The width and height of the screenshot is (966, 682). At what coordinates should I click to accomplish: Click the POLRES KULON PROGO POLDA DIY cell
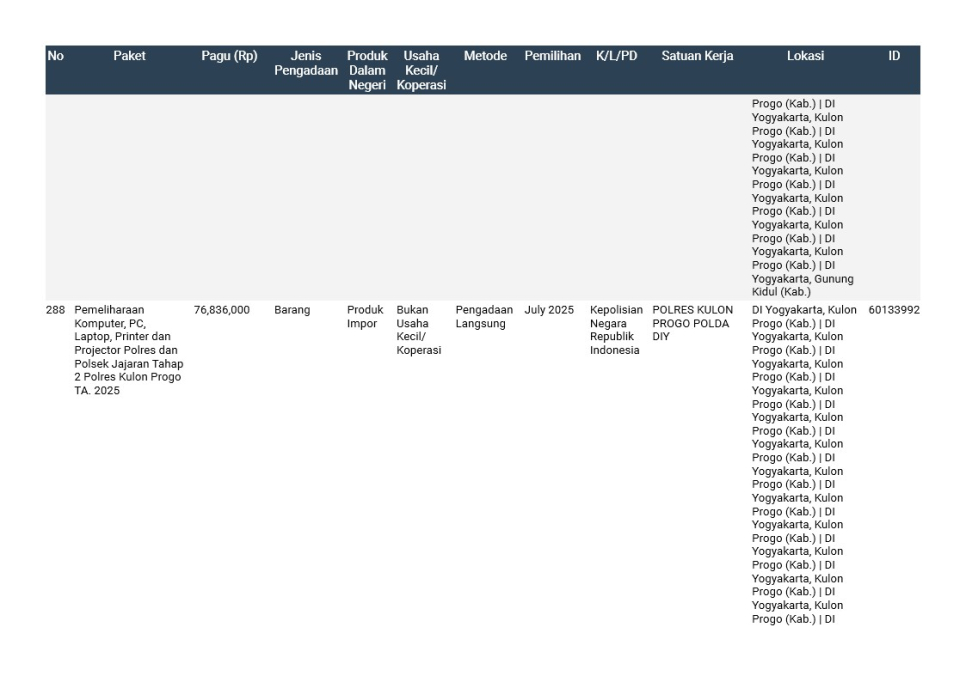click(693, 323)
